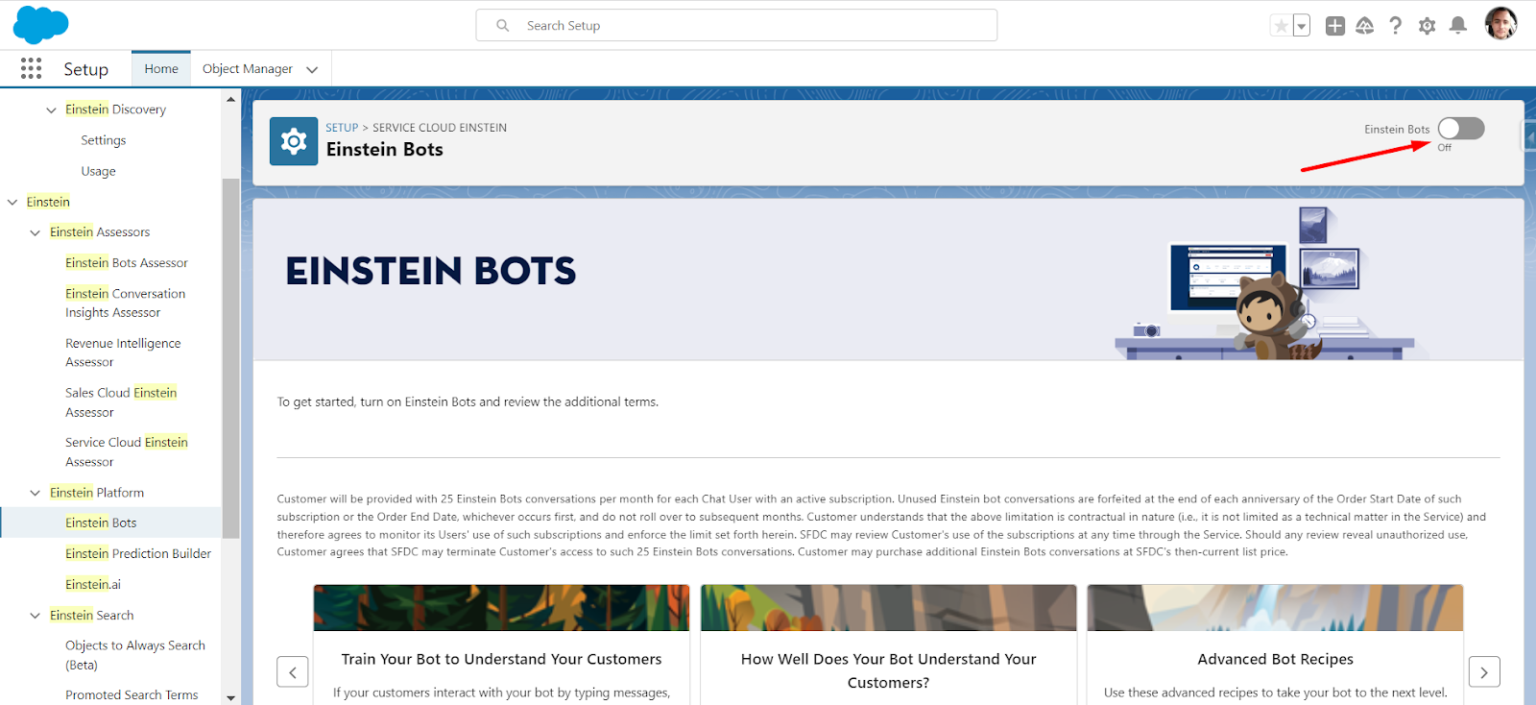
Task: Click the Trailhead guidance icon
Action: coord(1364,26)
